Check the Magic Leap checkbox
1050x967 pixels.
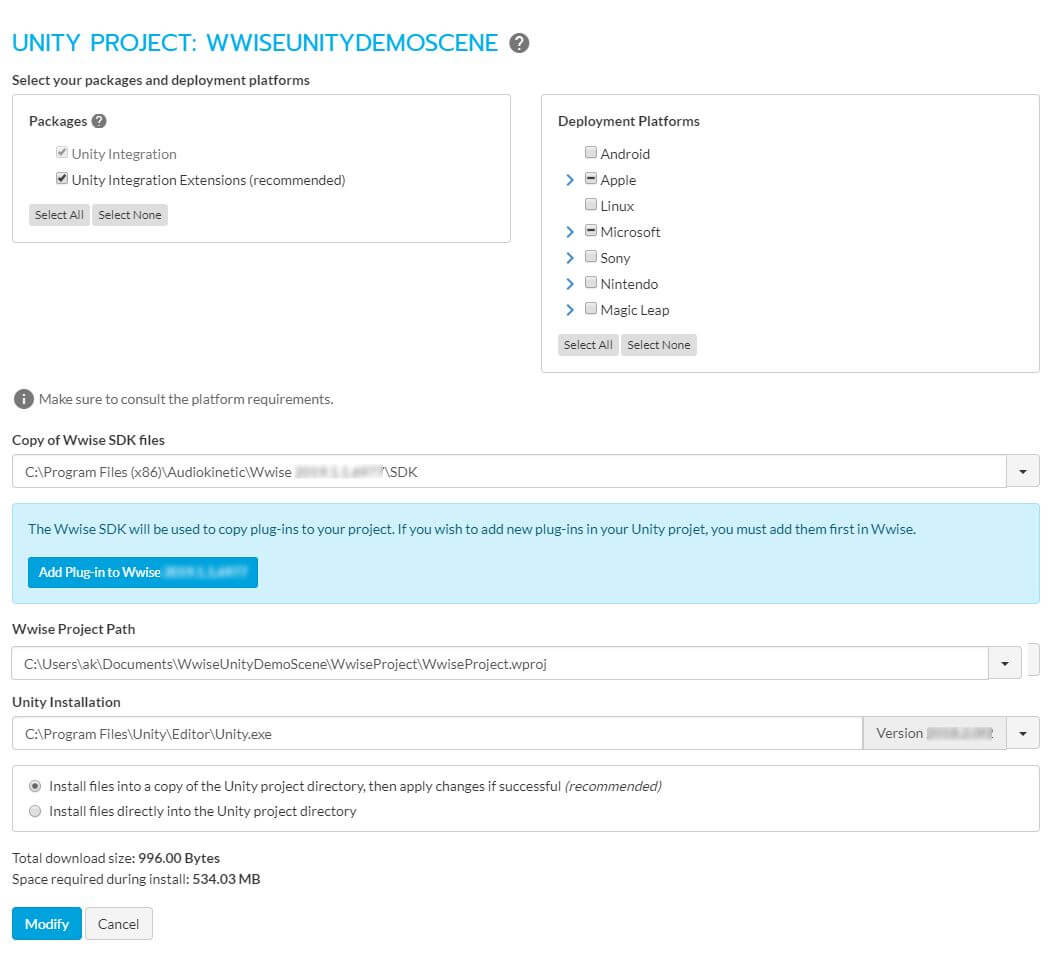[x=591, y=309]
